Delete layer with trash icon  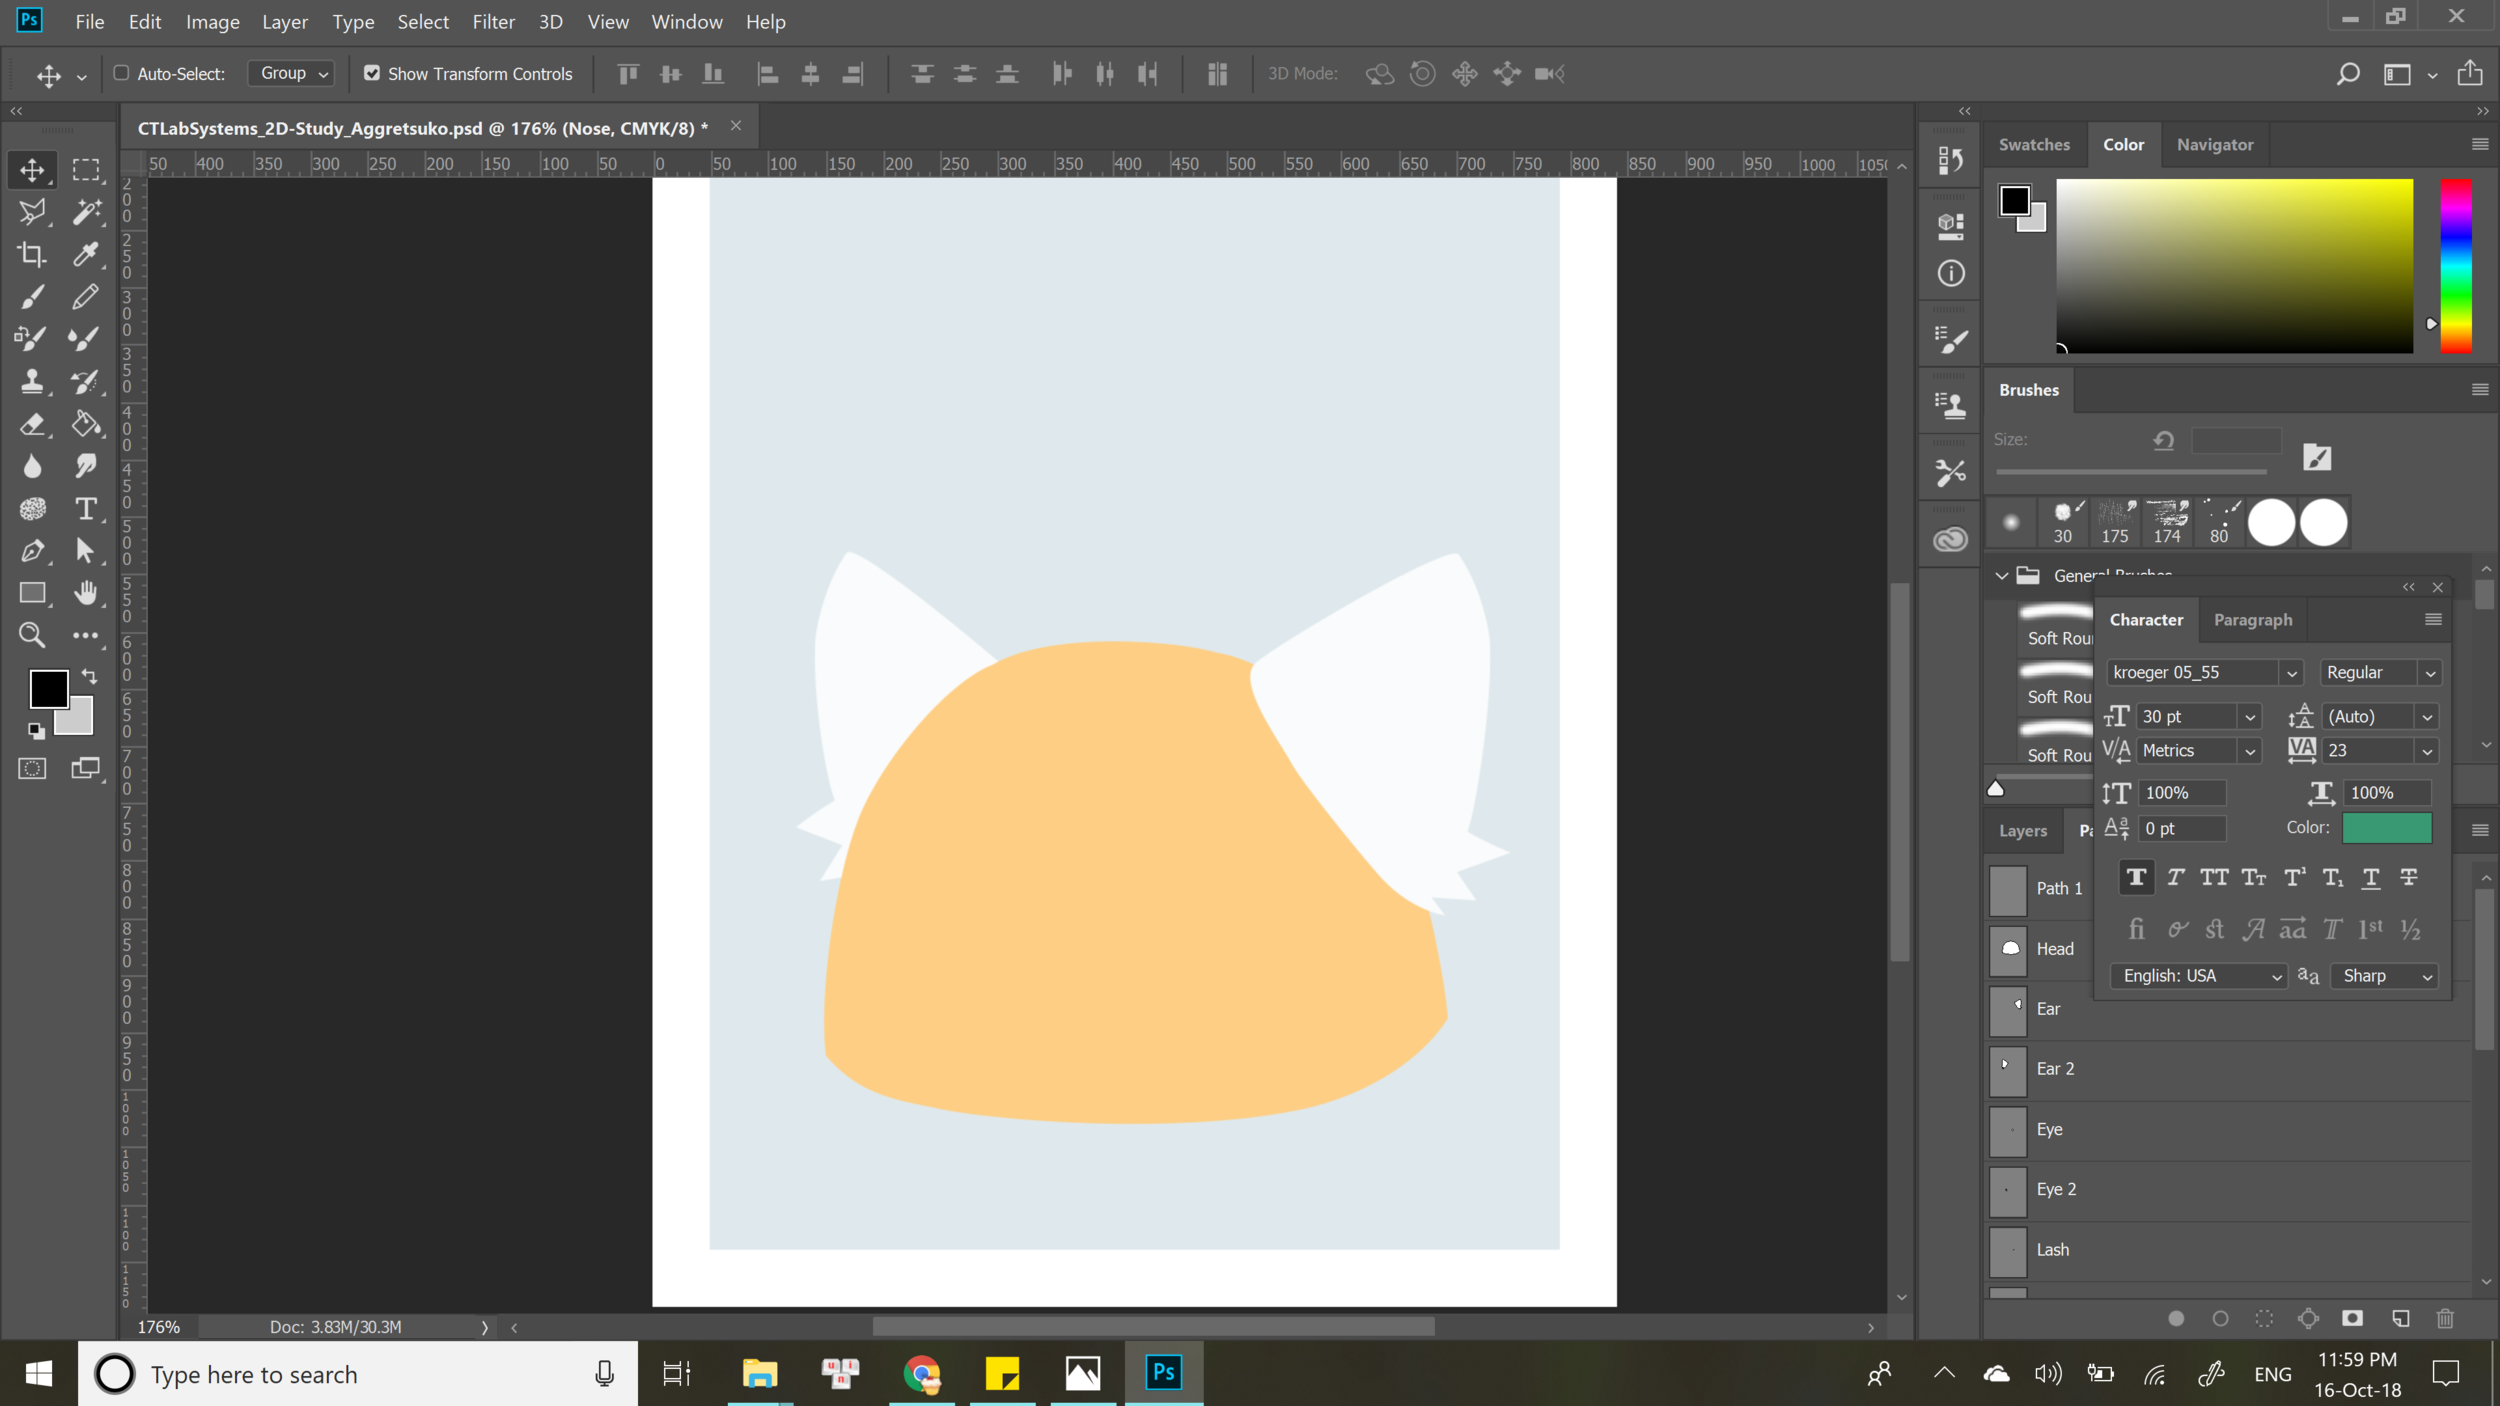pos(2445,1318)
